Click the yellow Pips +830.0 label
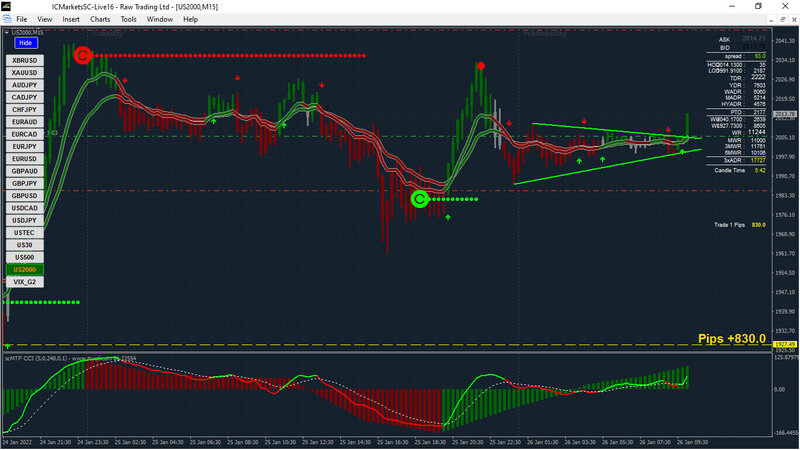 [732, 339]
